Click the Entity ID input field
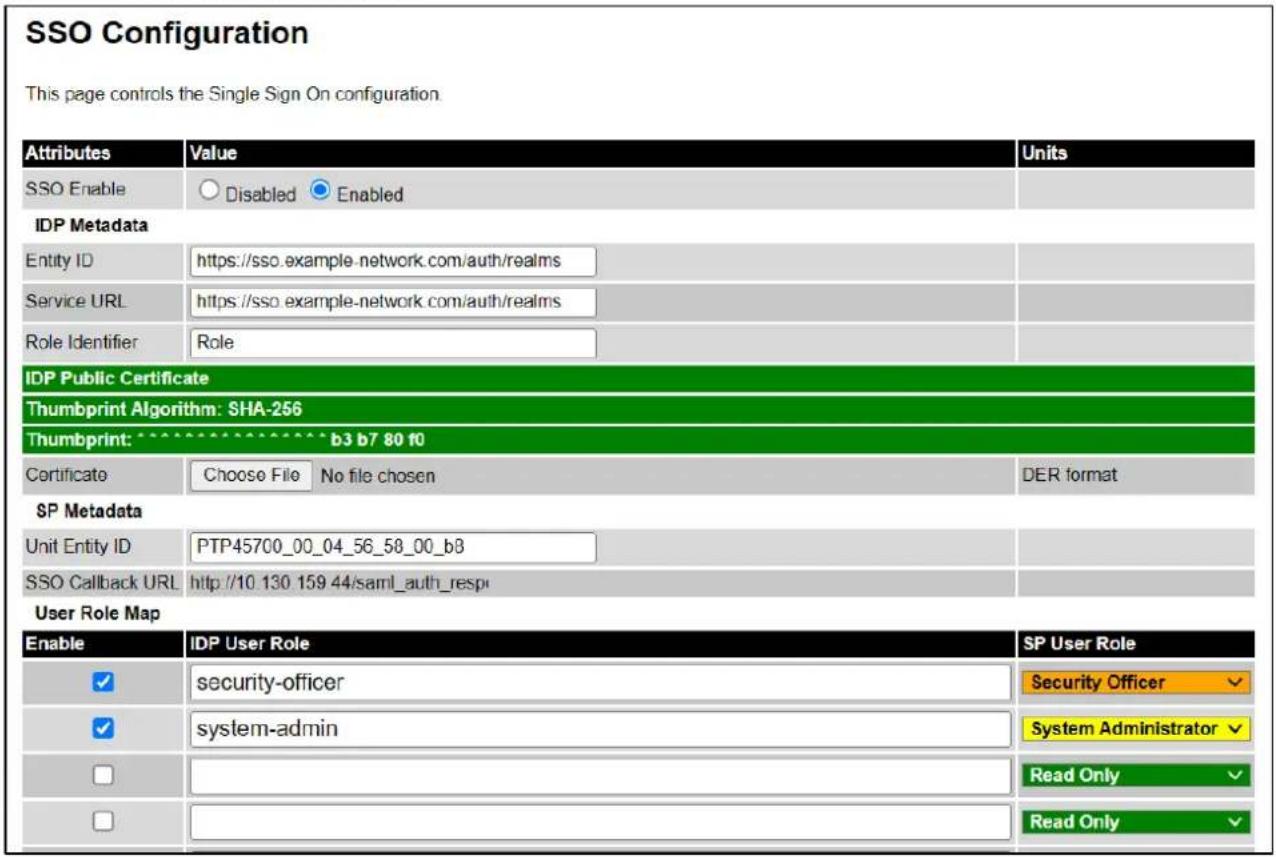The image size is (1276, 857). click(391, 261)
